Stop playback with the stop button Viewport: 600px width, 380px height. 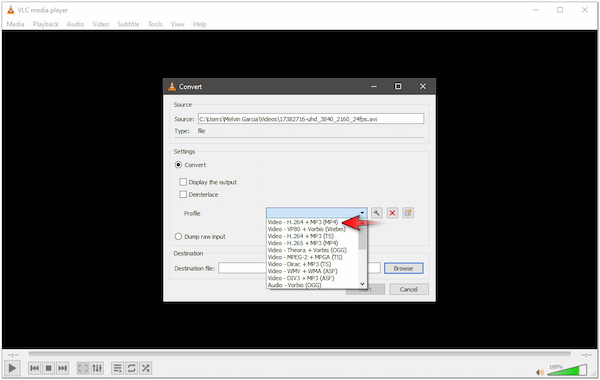(x=49, y=368)
